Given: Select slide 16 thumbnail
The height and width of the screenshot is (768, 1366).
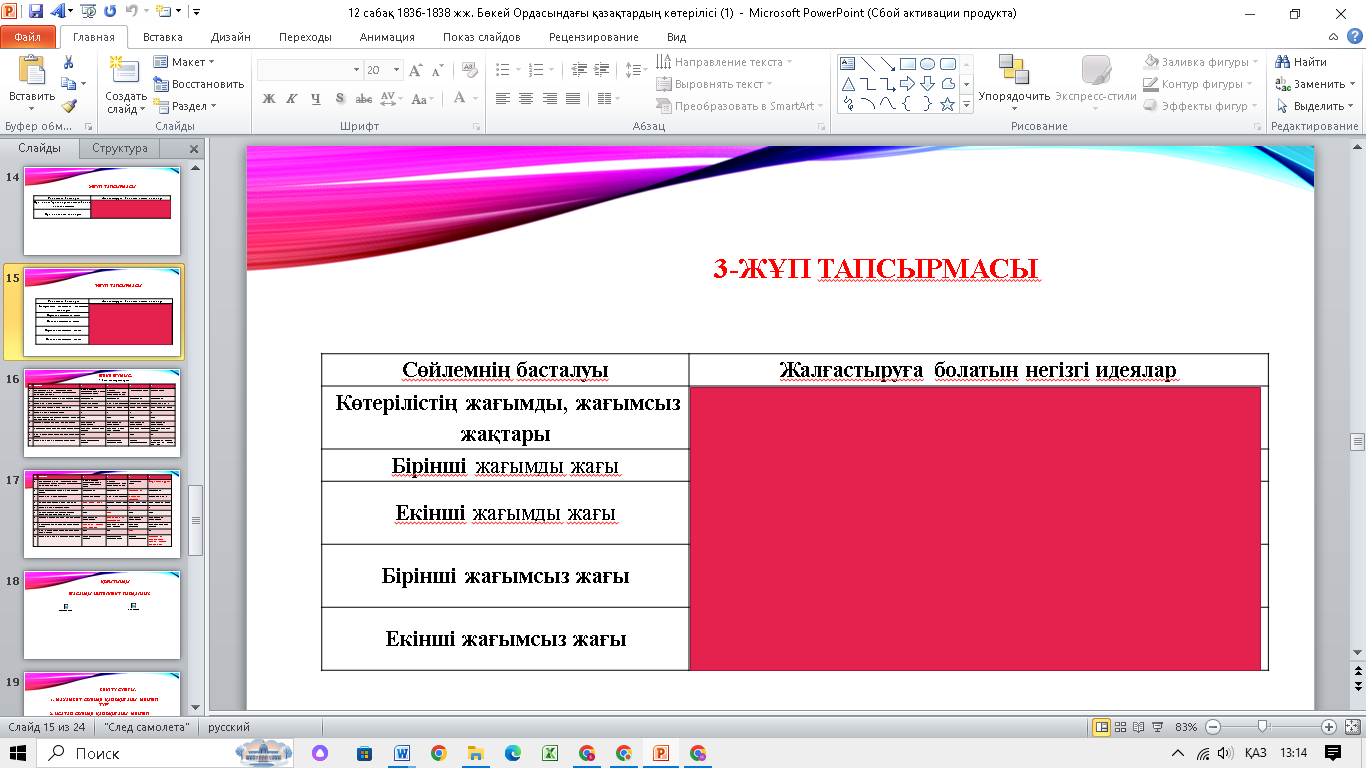Looking at the screenshot, I should point(103,413).
